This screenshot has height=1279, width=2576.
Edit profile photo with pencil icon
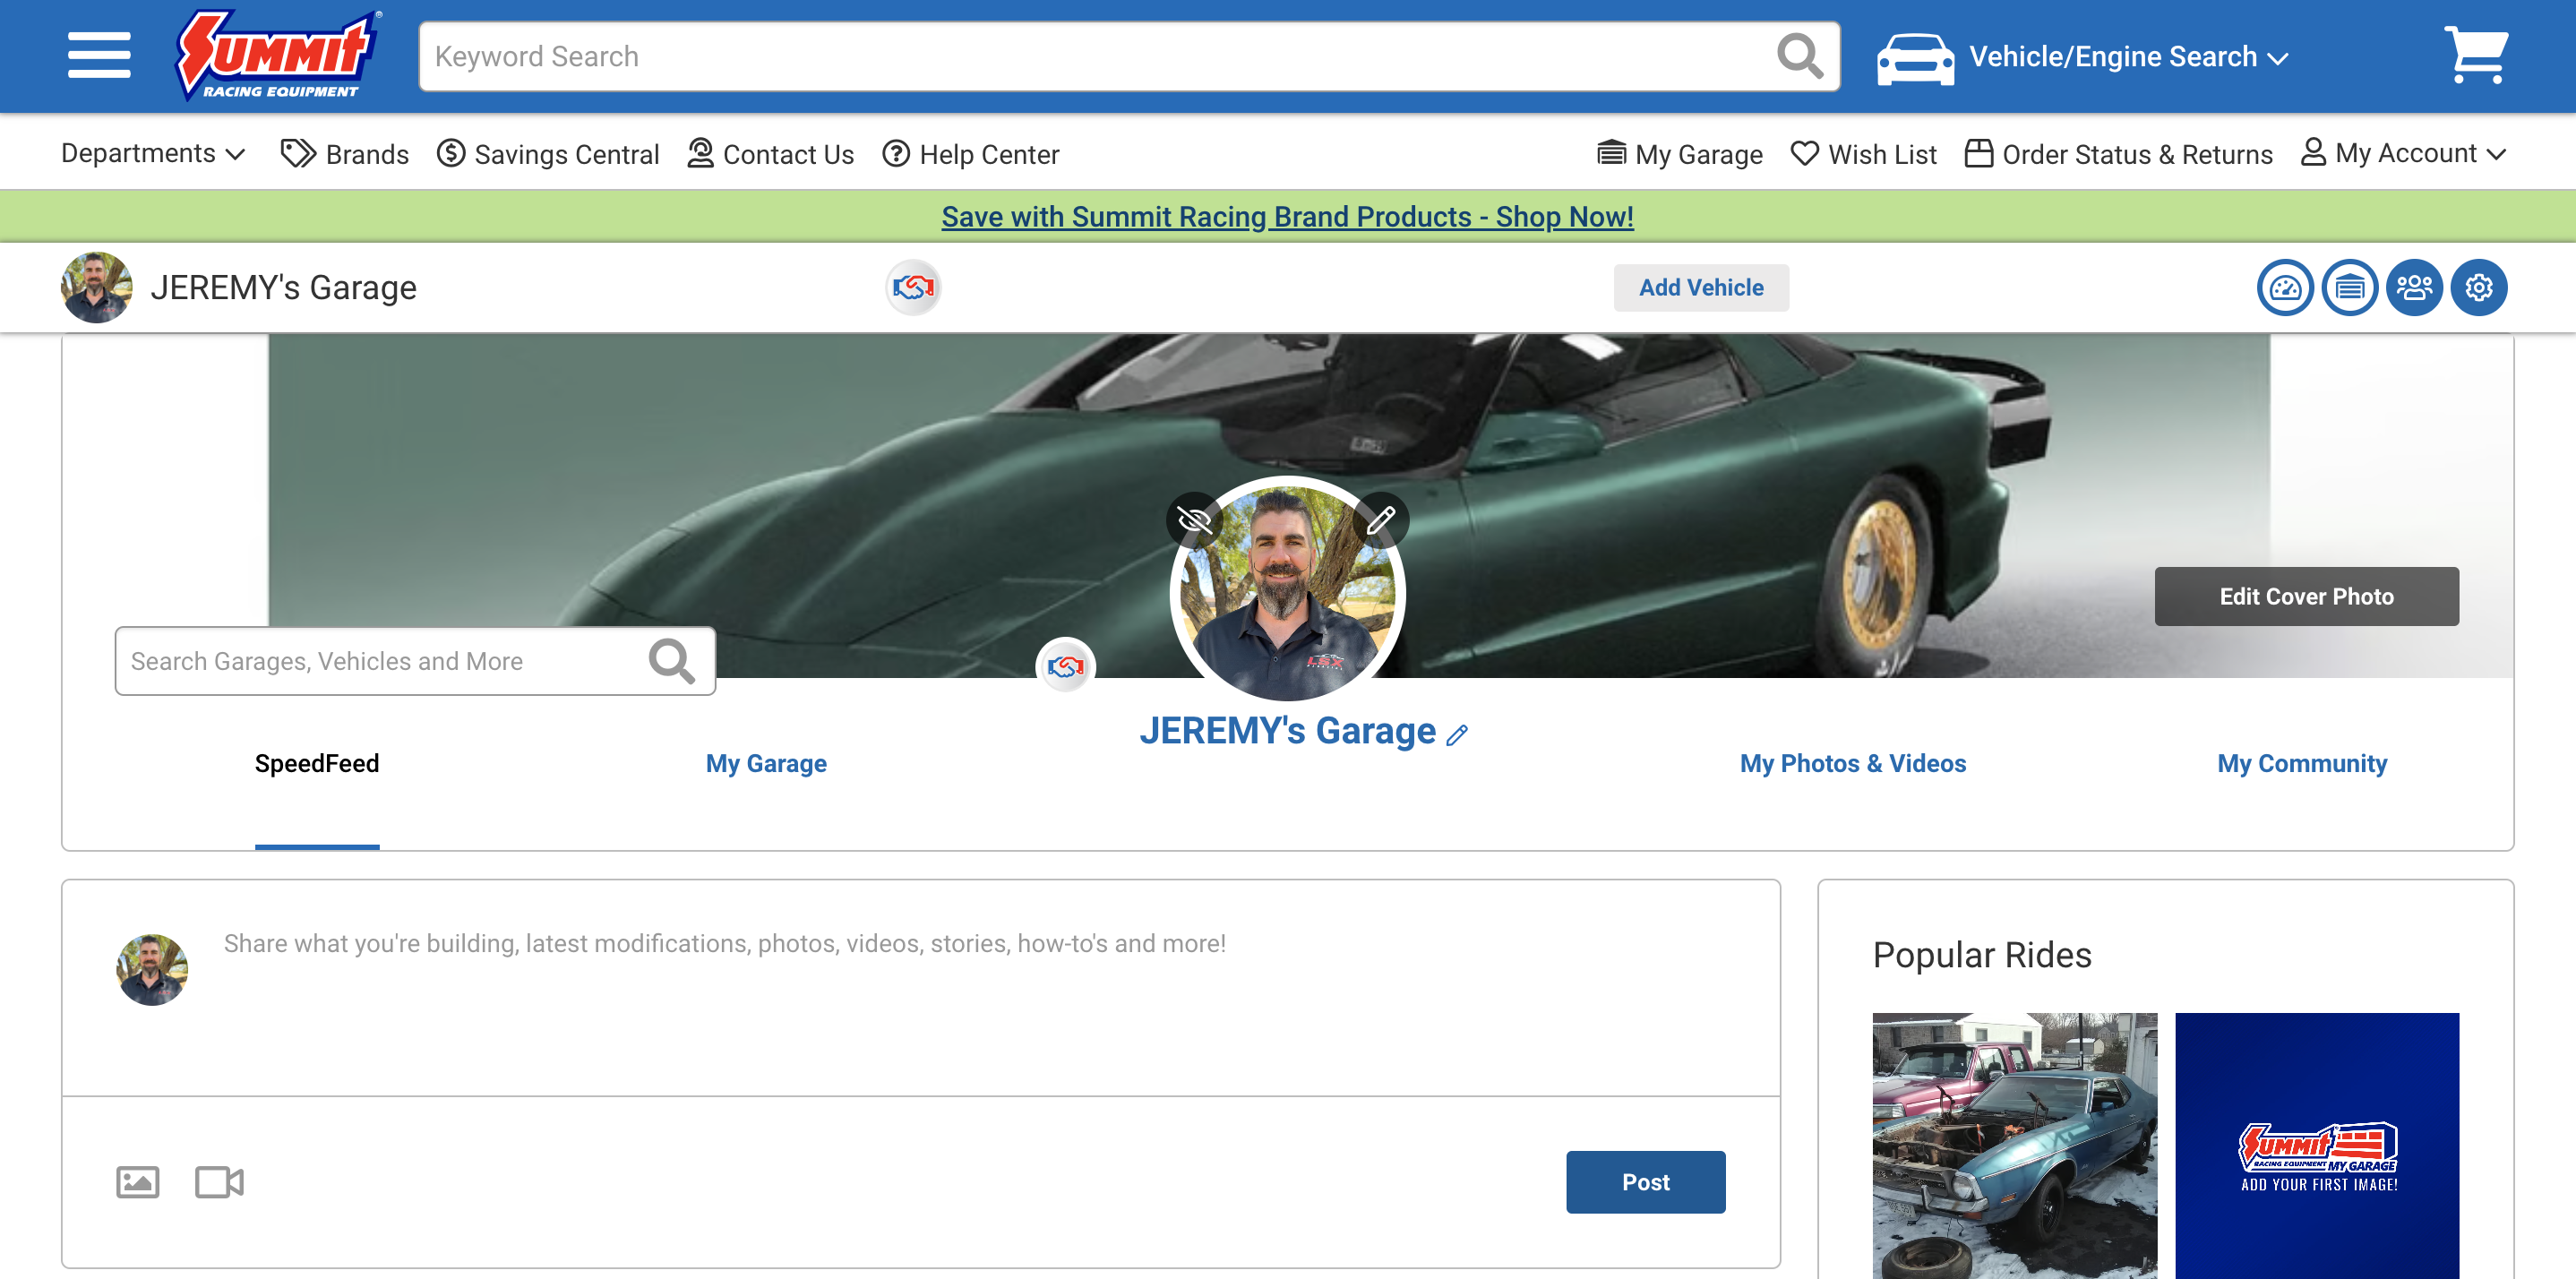point(1380,520)
